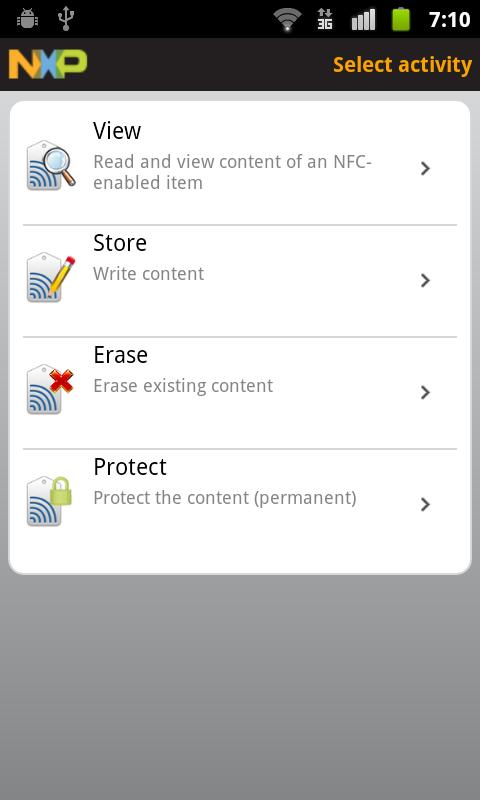
Task: Choose 'Protect the content (permanent)' text
Action: point(224,498)
